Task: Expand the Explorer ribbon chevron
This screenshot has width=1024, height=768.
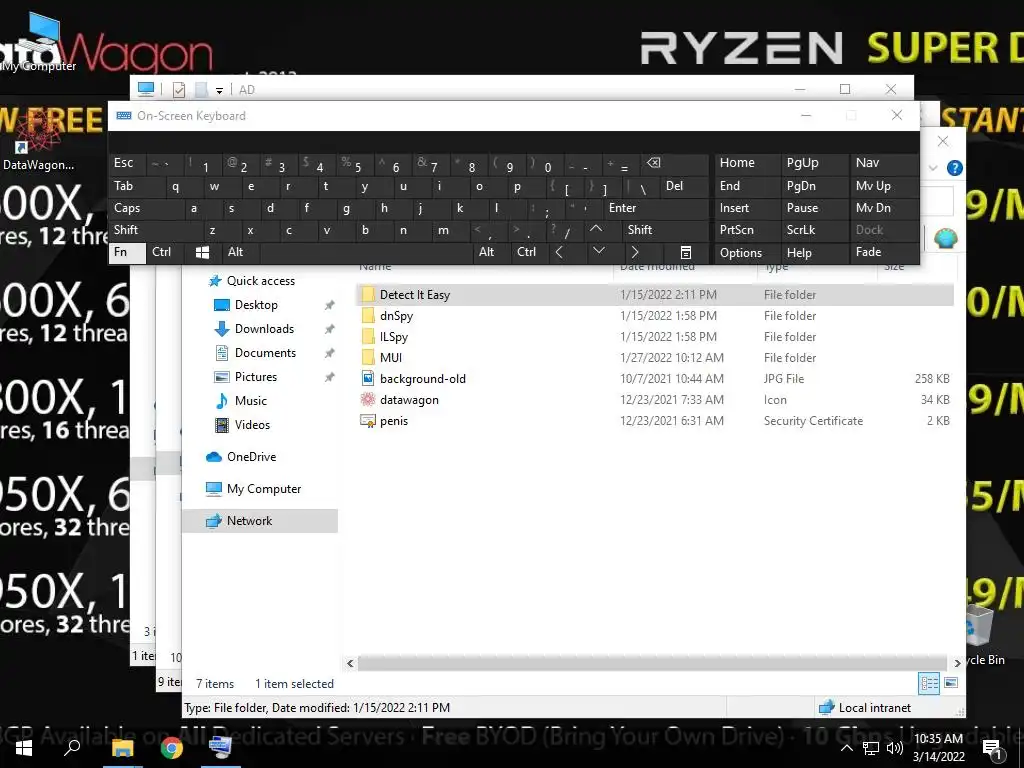Action: coord(933,168)
